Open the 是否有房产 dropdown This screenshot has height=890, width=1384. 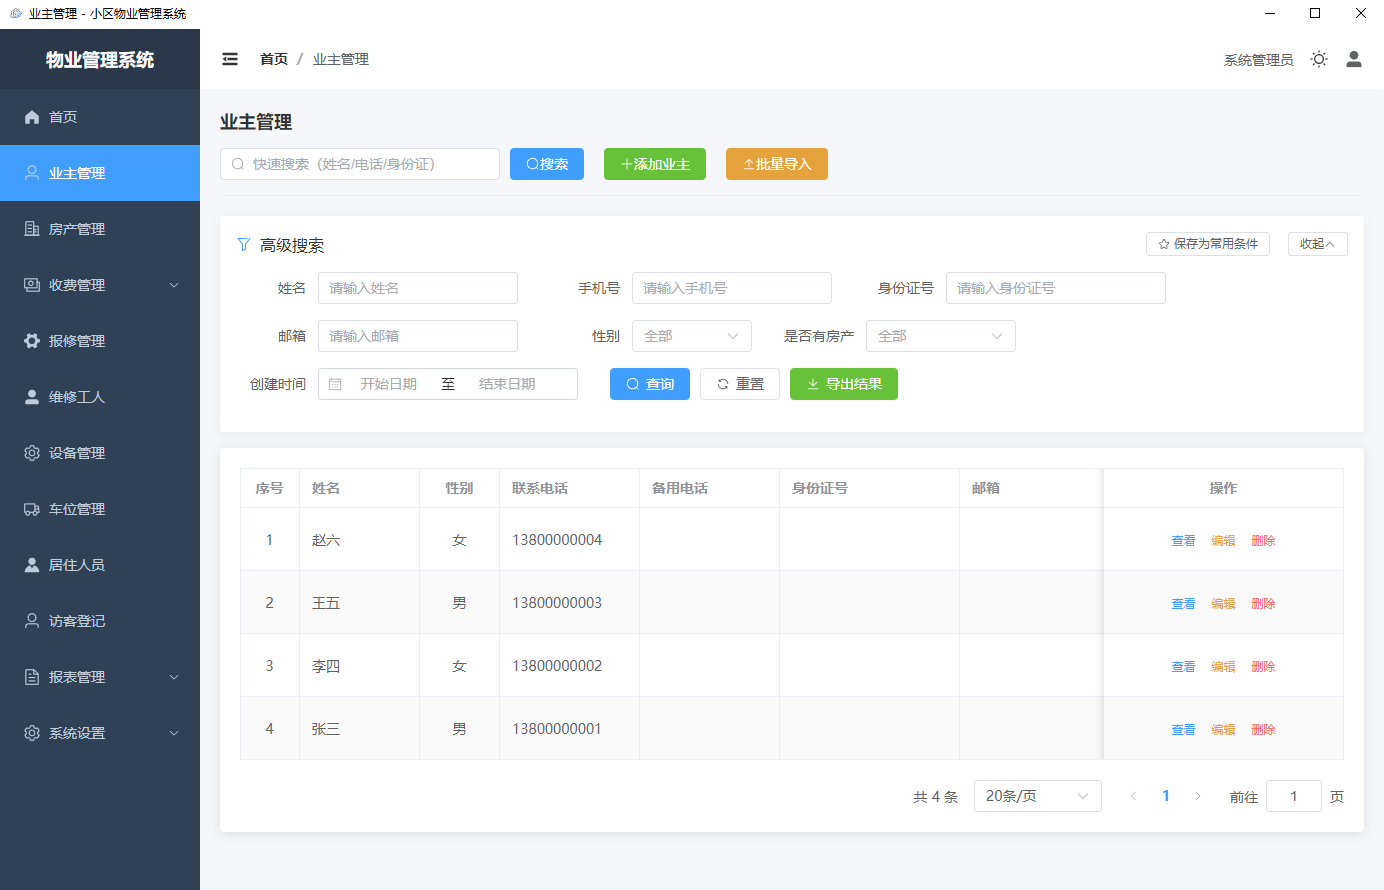940,336
